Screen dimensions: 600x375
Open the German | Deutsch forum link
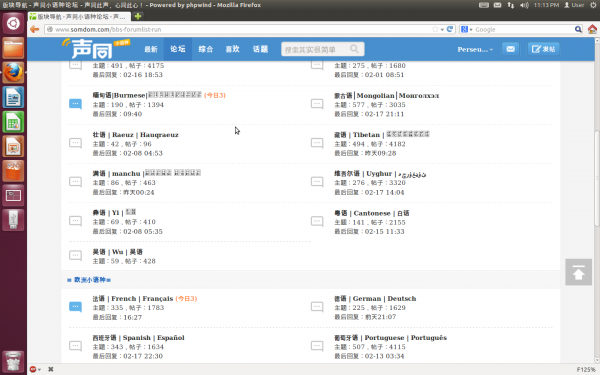(375, 298)
